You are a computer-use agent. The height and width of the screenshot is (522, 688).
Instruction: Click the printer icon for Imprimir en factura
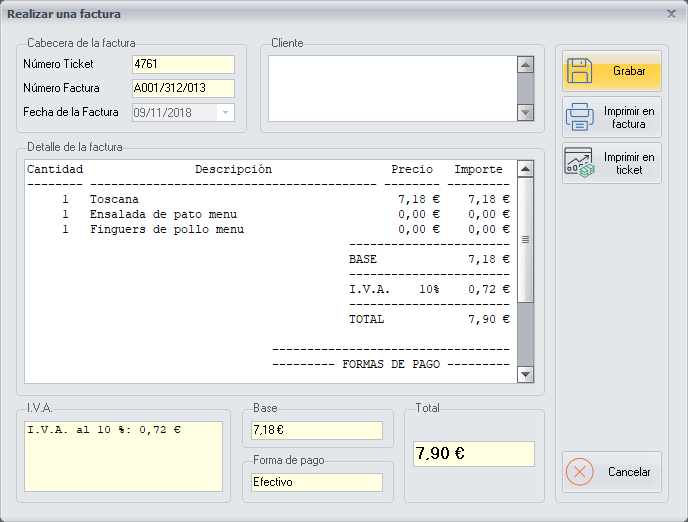(x=581, y=117)
